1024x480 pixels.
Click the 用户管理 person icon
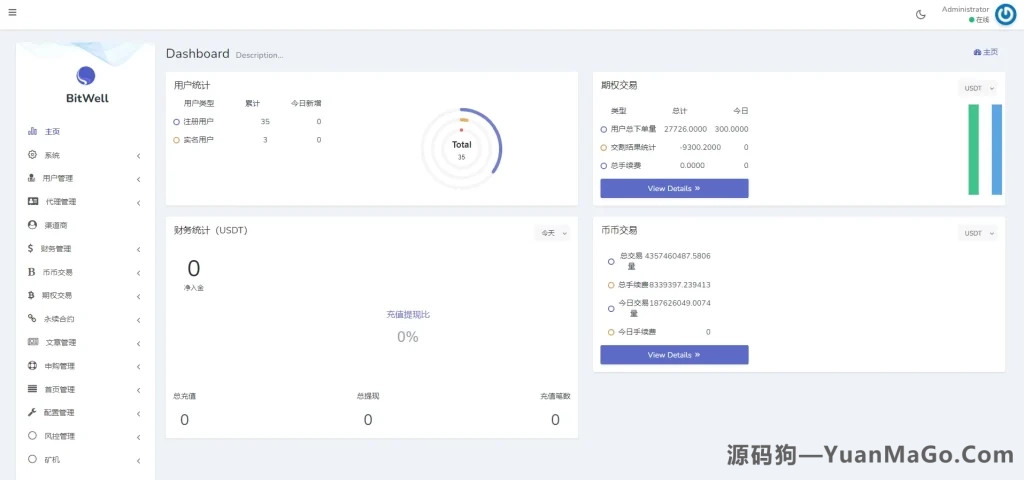pos(31,178)
